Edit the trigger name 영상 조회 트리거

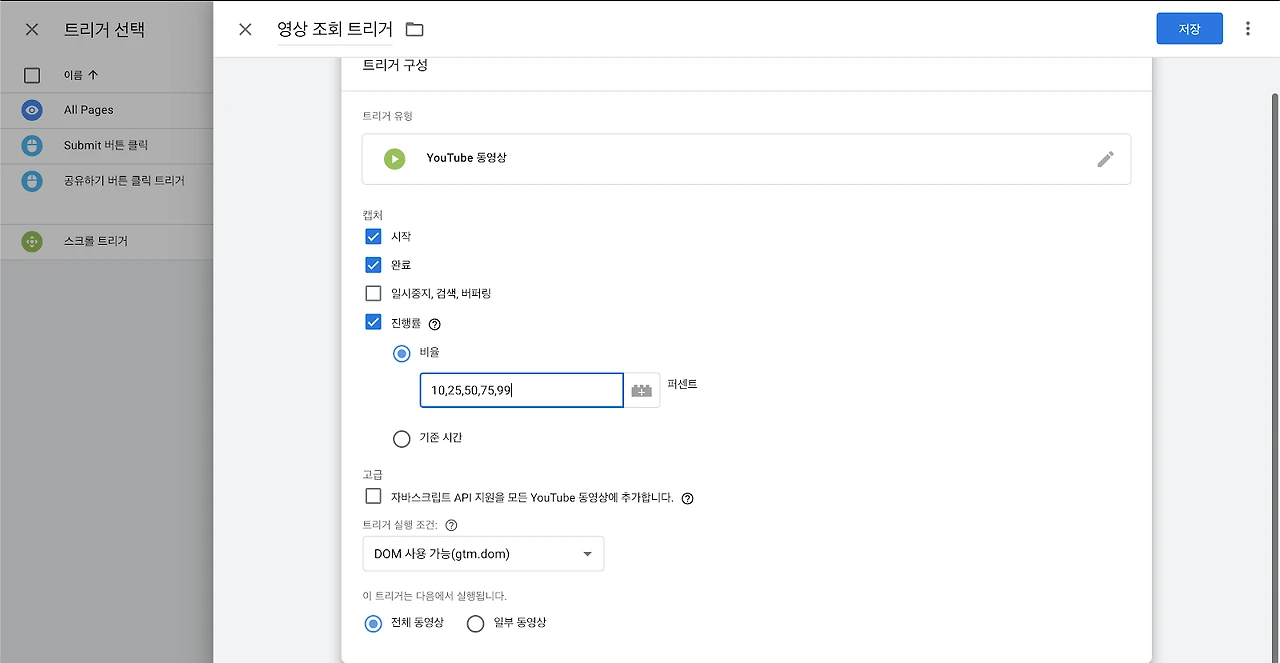[x=335, y=30]
